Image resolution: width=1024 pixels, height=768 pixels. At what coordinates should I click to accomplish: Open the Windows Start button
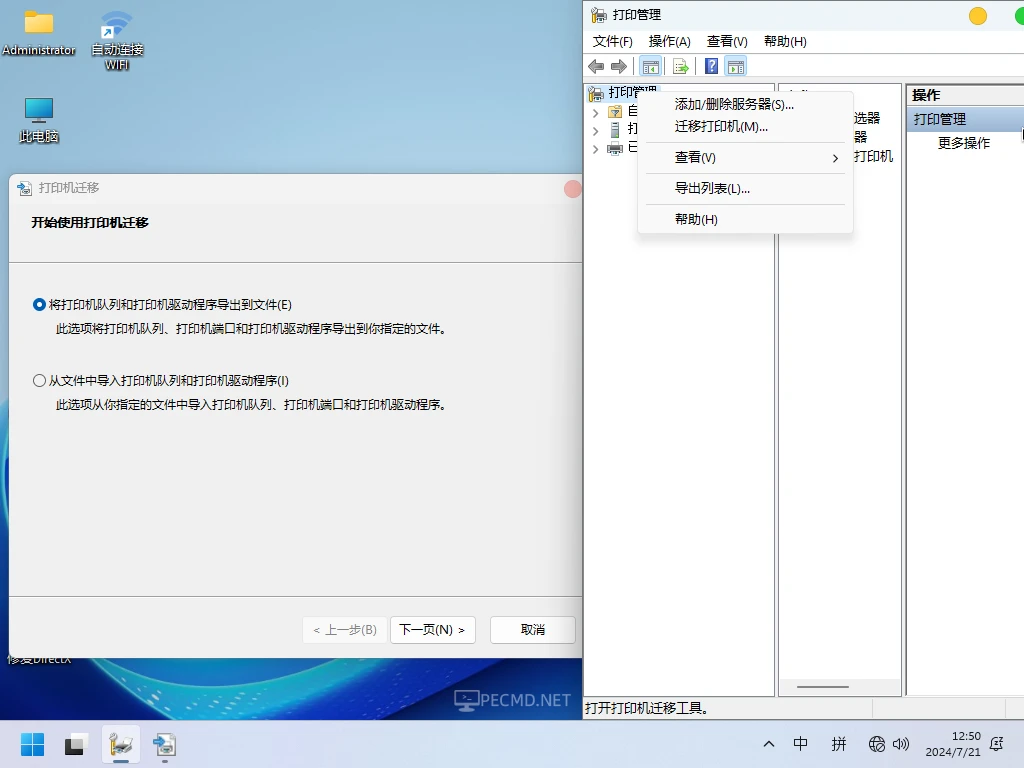point(32,744)
